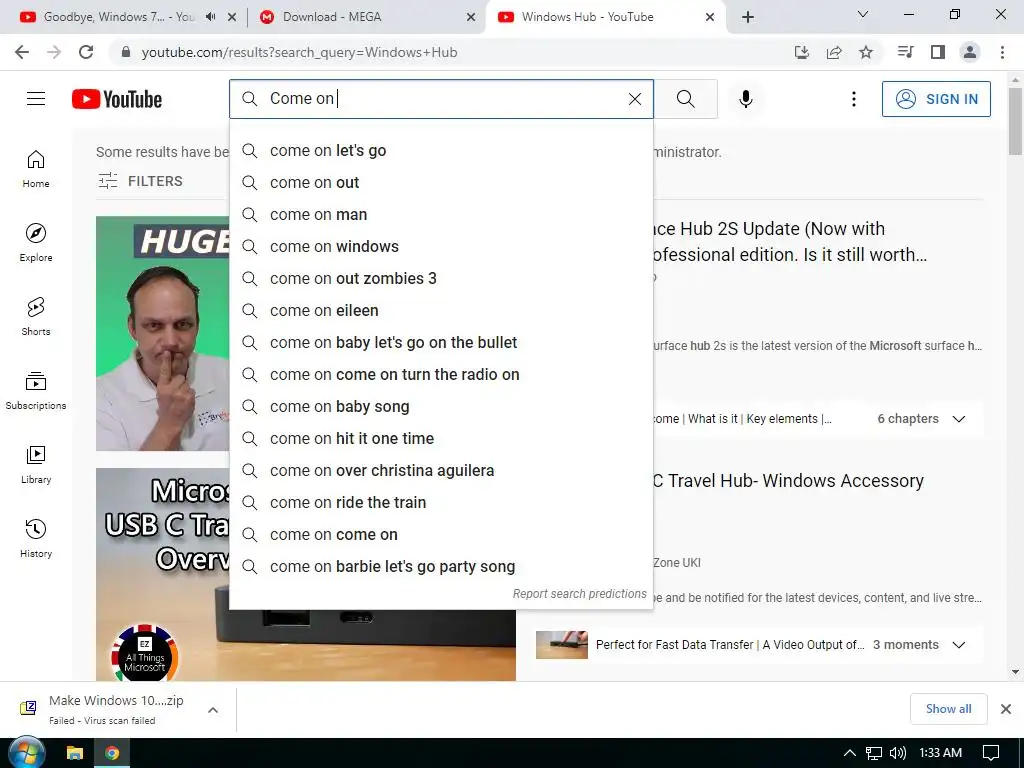Open Windows Start button

click(x=26, y=753)
